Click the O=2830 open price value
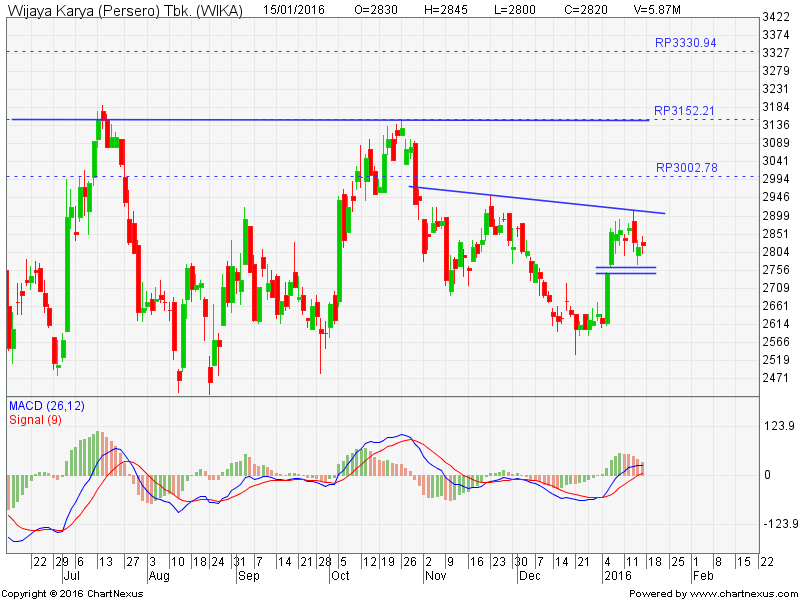Screen dimensions: 800x600 [375, 8]
